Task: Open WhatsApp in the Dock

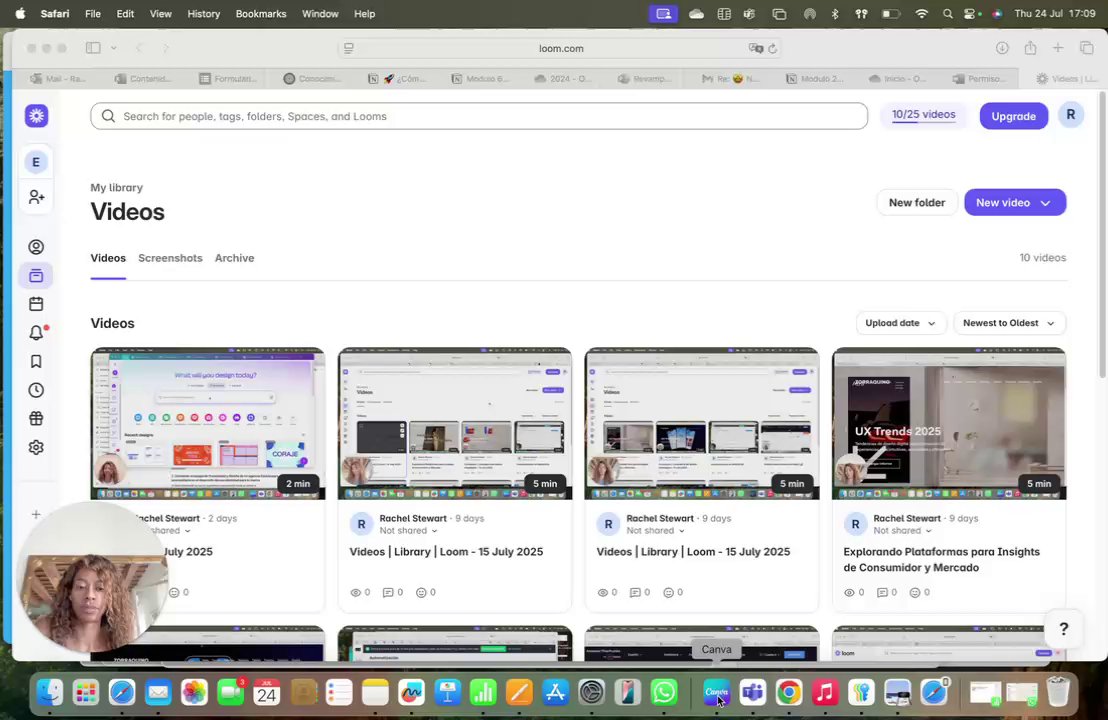Action: tap(664, 692)
